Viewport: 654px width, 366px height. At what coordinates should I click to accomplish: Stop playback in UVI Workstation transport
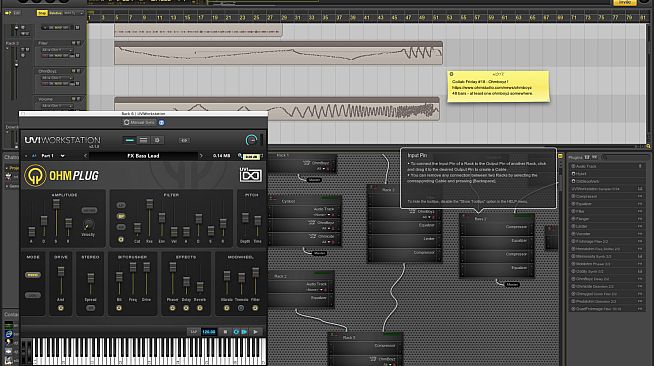click(225, 332)
